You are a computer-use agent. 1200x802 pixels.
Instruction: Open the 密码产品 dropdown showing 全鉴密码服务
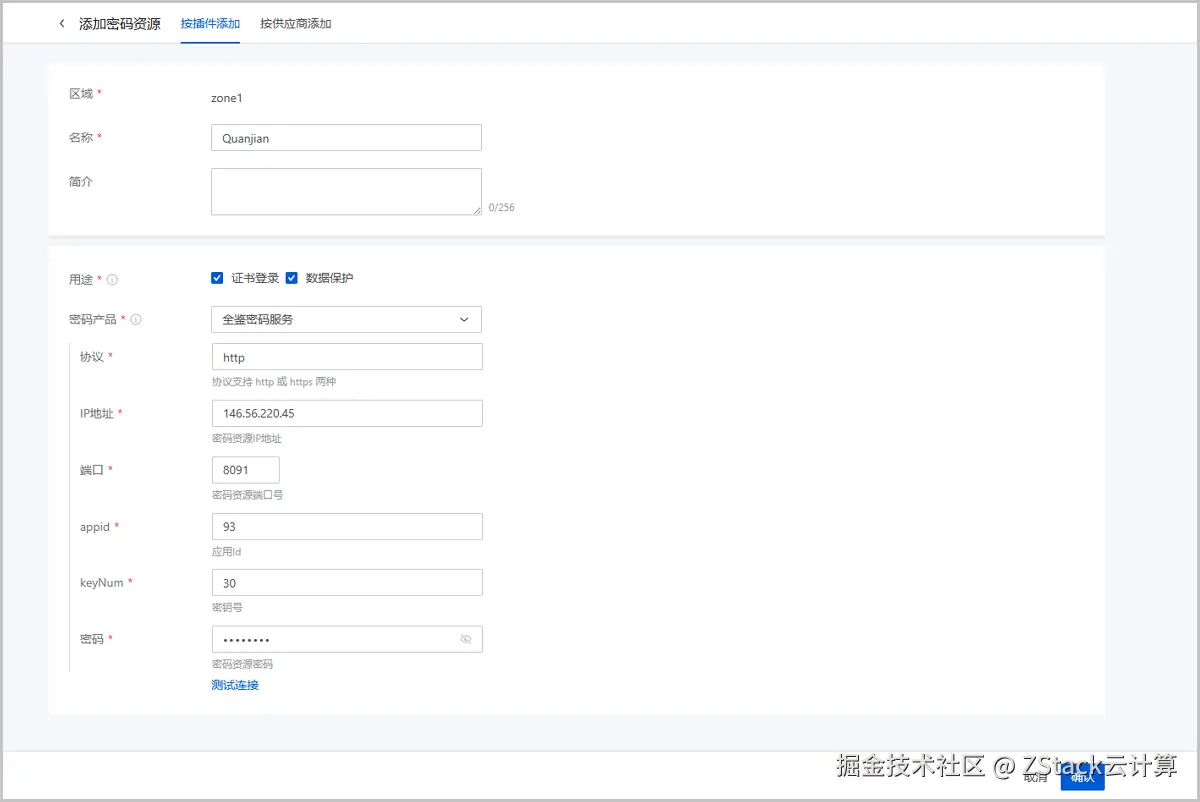point(346,319)
